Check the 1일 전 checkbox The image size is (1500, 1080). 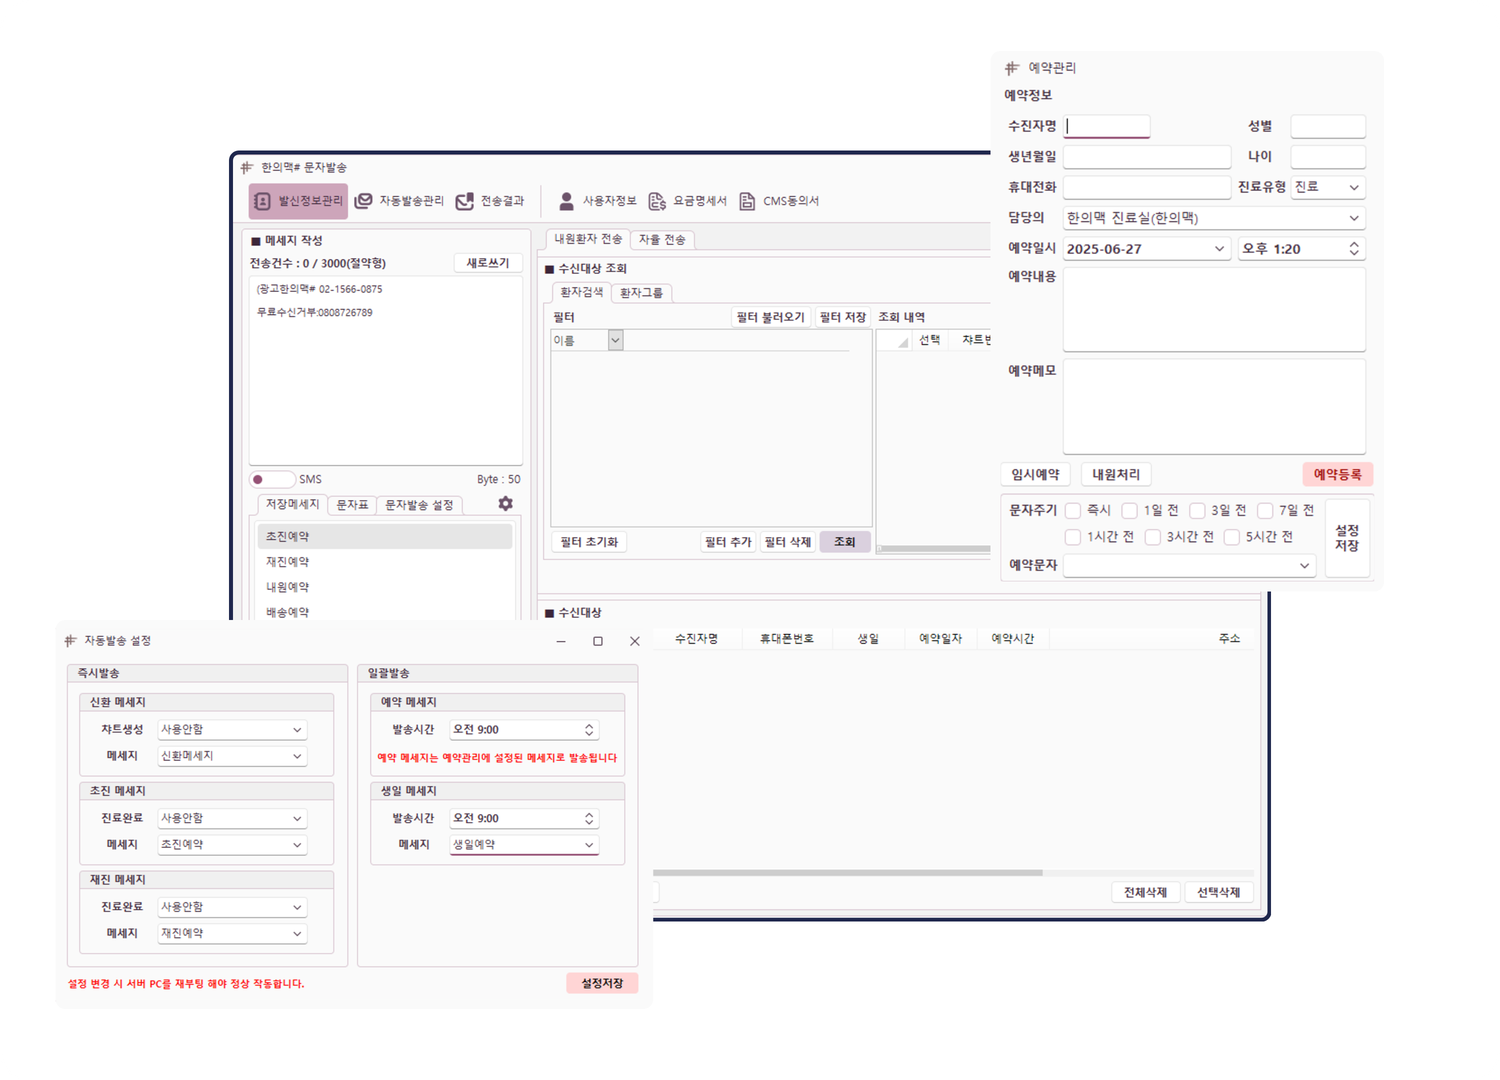[1130, 511]
